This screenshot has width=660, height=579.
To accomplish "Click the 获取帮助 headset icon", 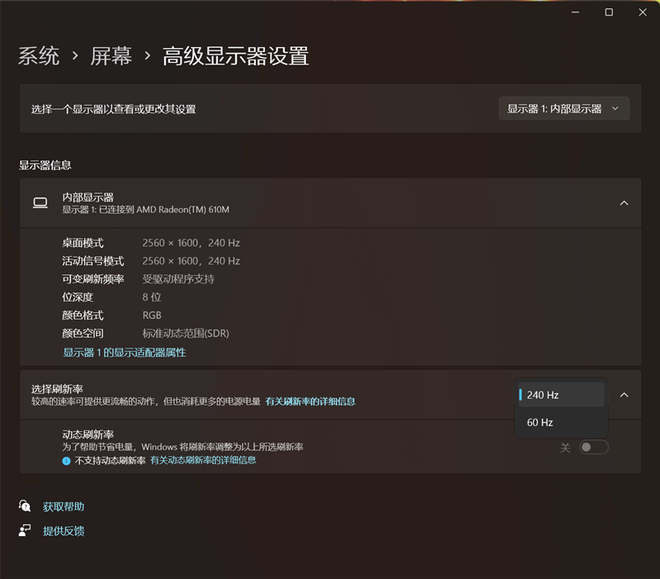I will tap(25, 507).
